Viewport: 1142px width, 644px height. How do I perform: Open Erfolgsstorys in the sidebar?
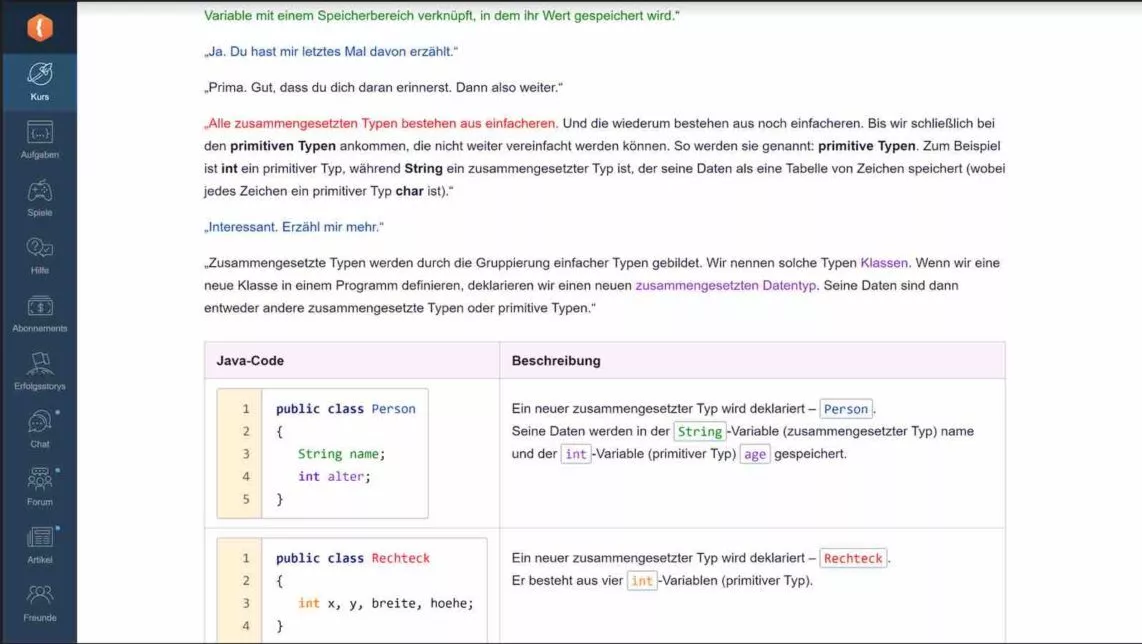39,372
